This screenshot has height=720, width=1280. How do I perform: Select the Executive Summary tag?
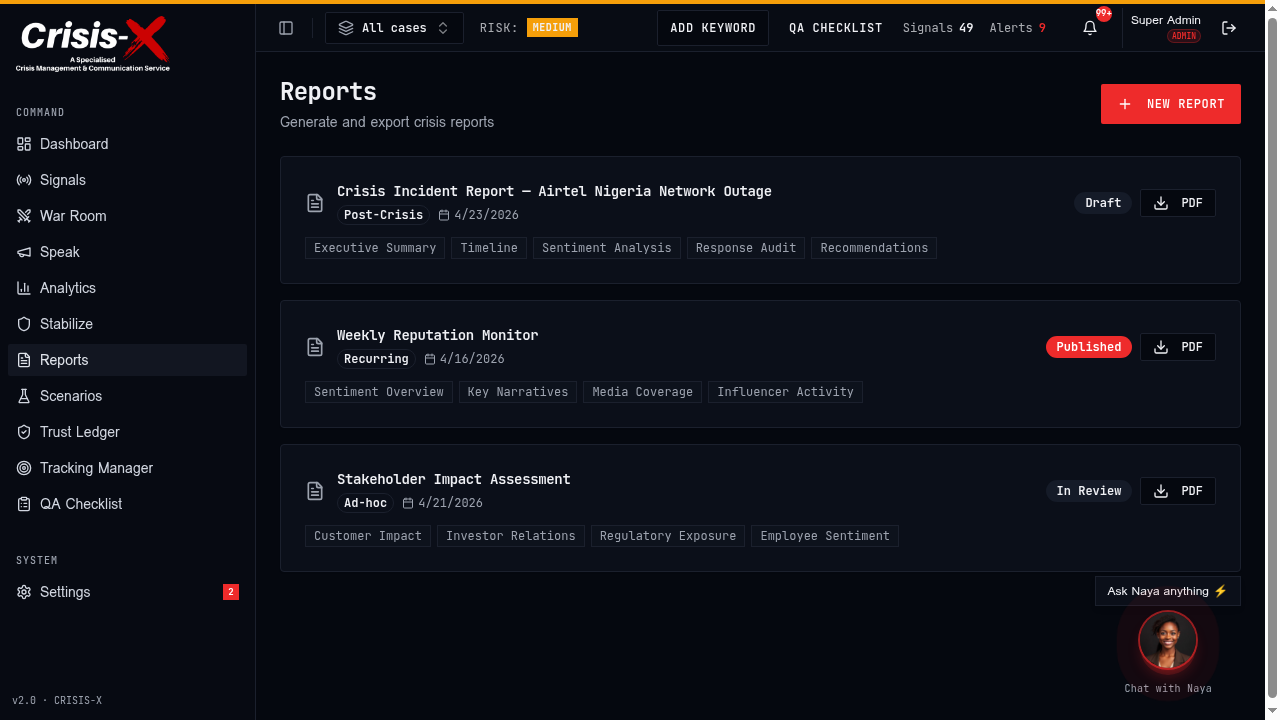pyautogui.click(x=375, y=248)
